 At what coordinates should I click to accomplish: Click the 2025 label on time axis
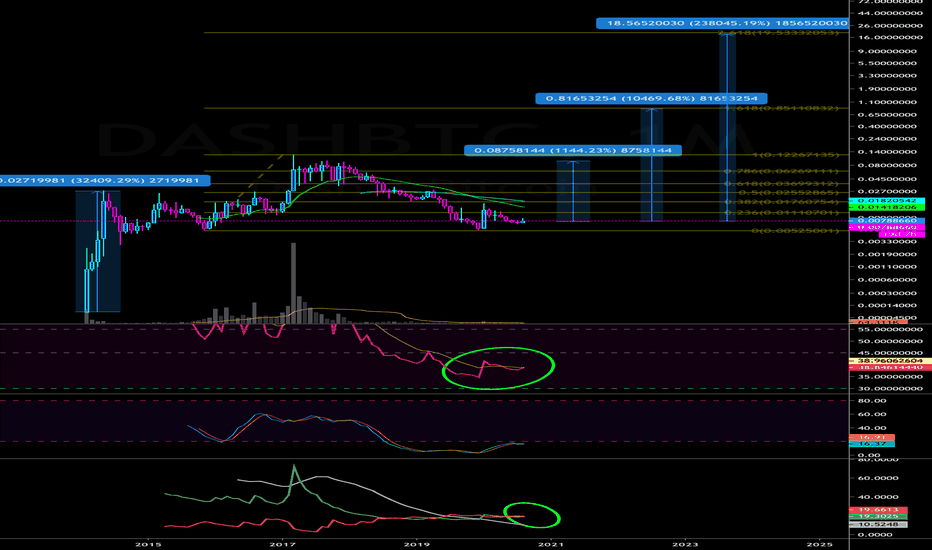click(820, 544)
